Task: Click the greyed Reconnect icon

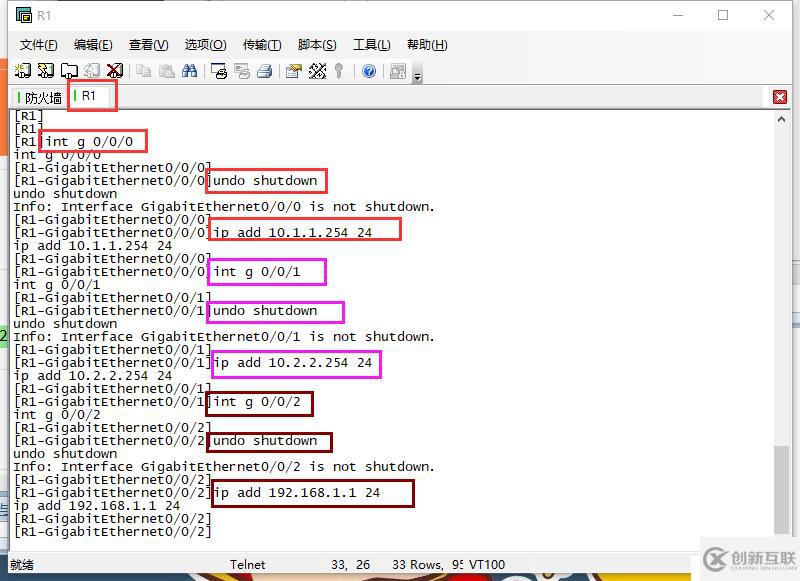Action: pos(92,71)
